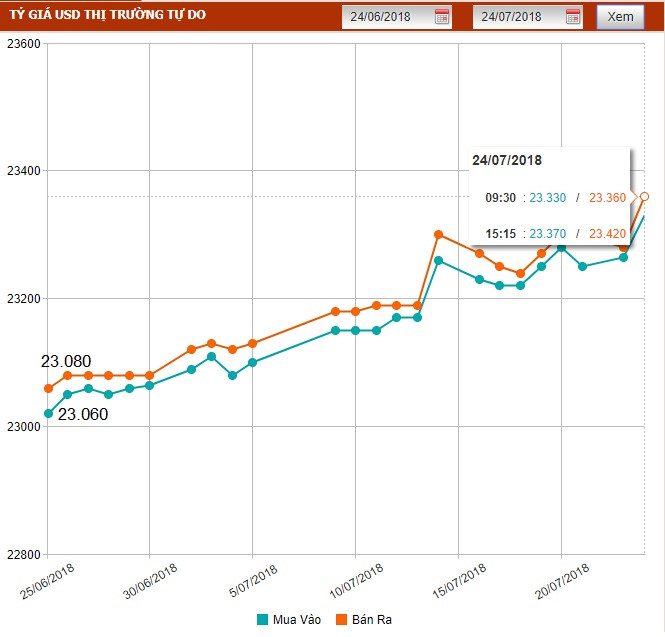Toggle the Bán Ra series via legend text
This screenshot has height=637, width=665.
371,620
